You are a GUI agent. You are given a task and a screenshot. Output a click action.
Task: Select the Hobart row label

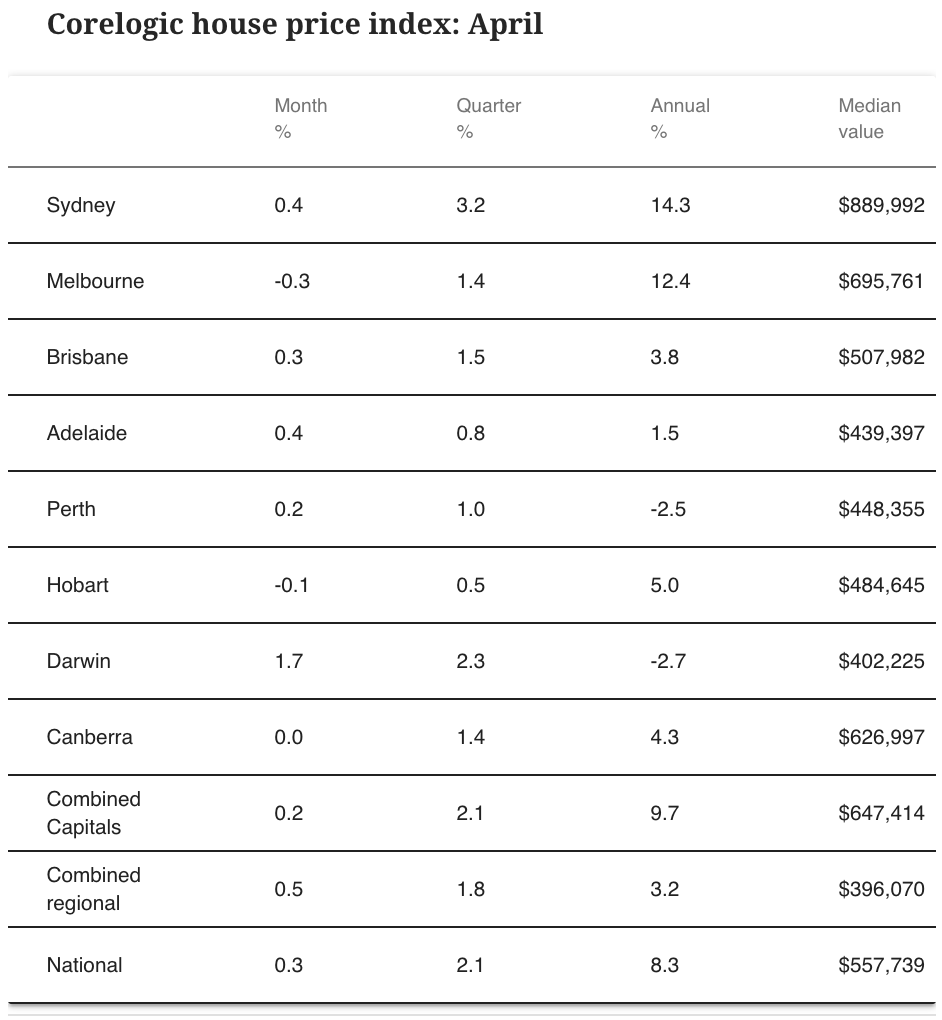[77, 585]
